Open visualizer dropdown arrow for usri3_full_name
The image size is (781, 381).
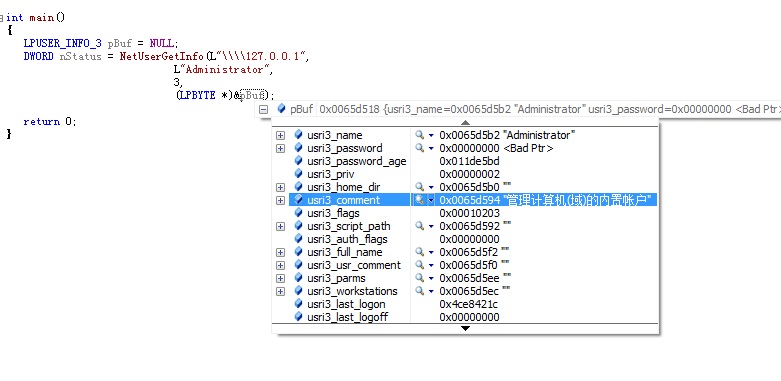(431, 252)
